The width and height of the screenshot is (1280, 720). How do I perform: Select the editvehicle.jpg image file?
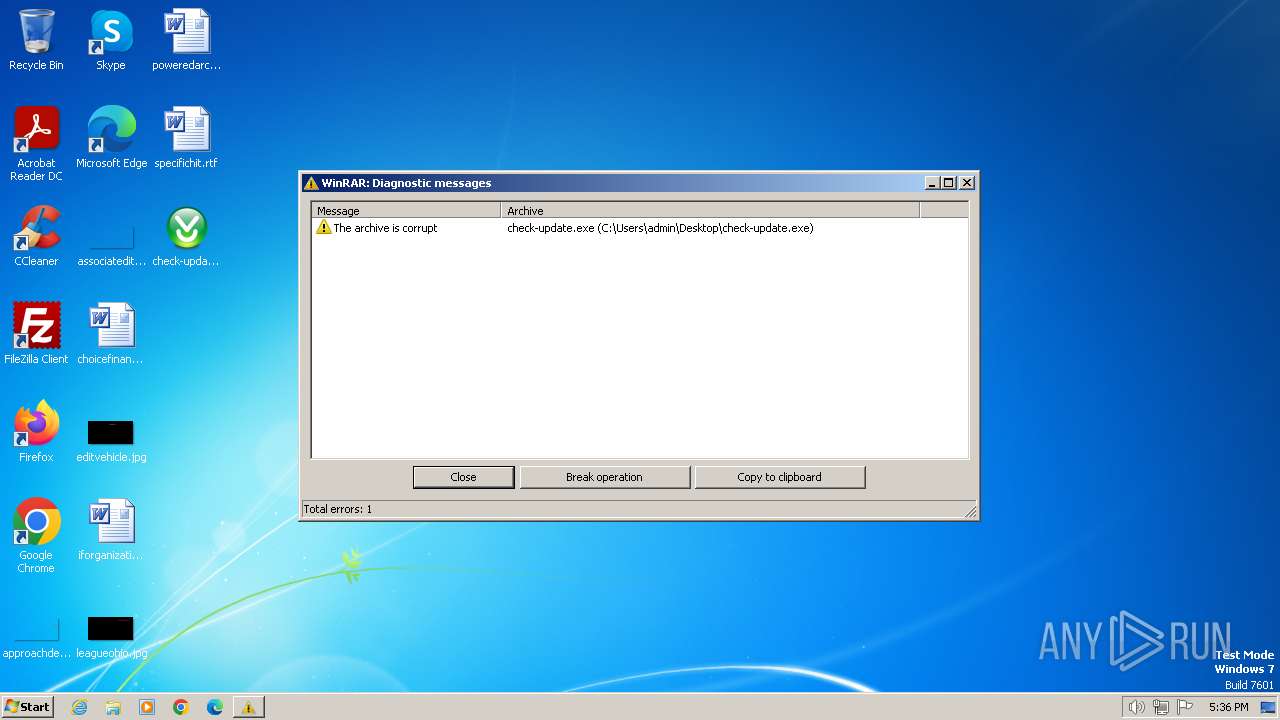click(111, 440)
